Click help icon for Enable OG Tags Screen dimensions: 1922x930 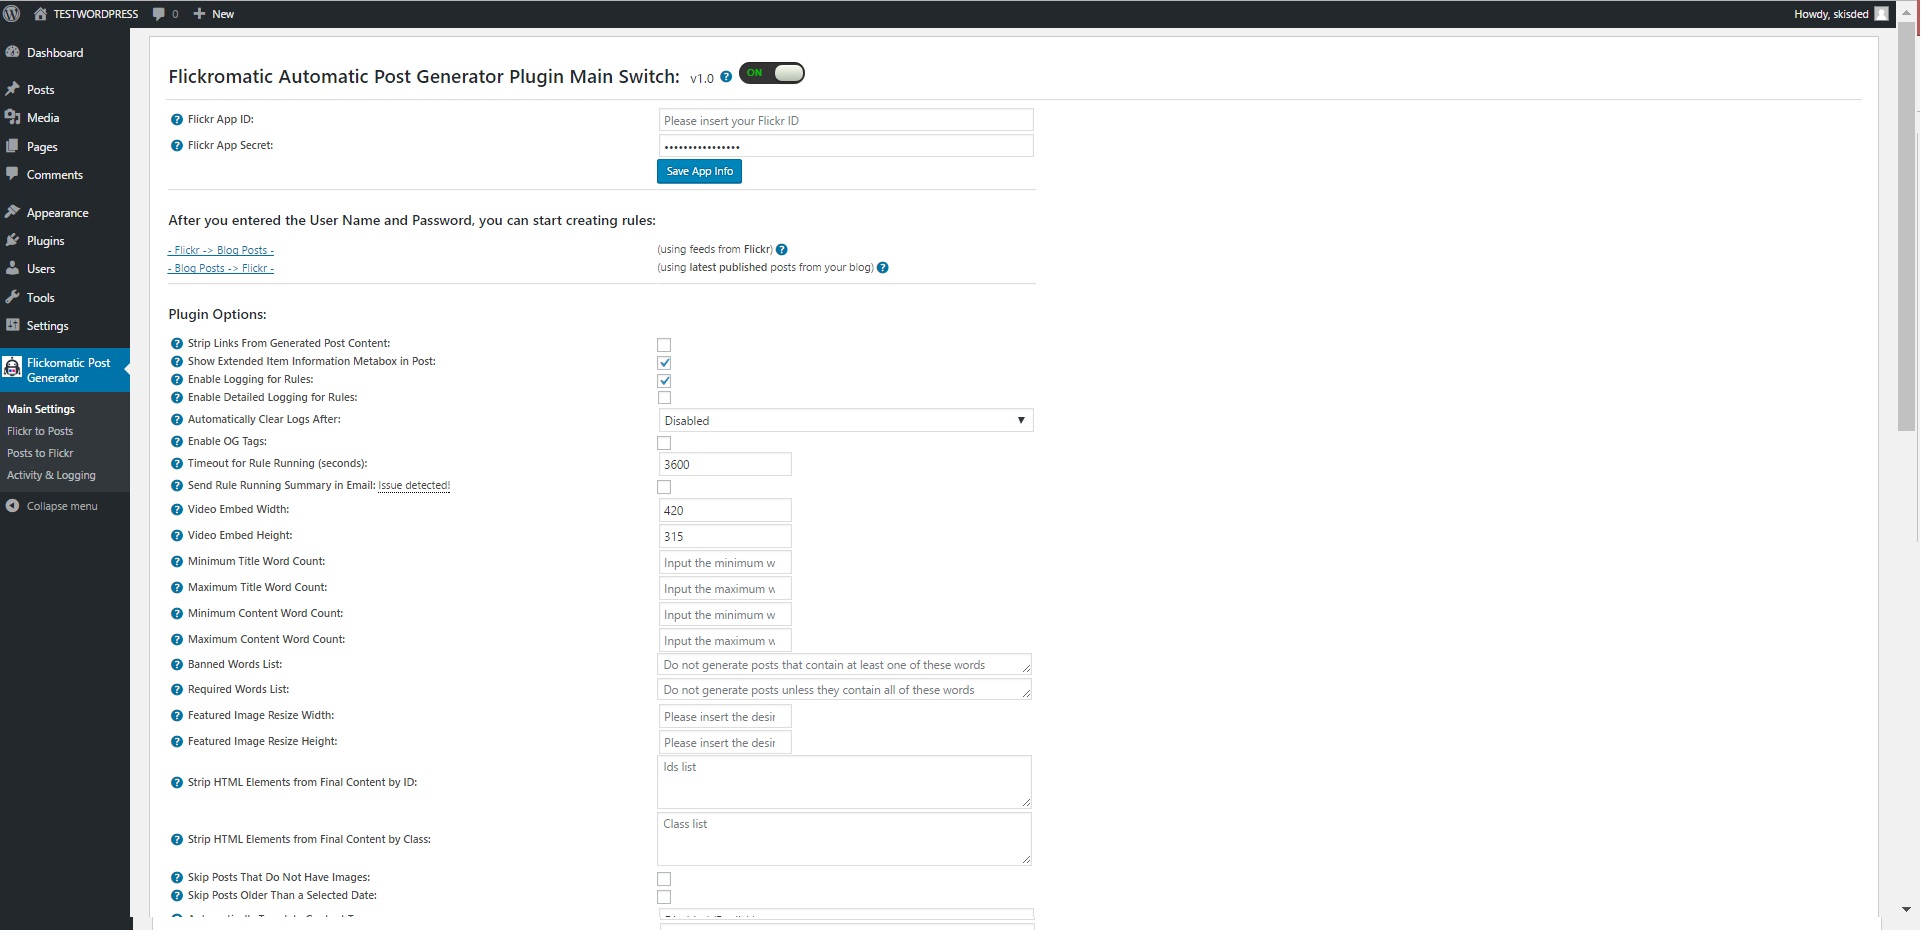click(x=177, y=442)
